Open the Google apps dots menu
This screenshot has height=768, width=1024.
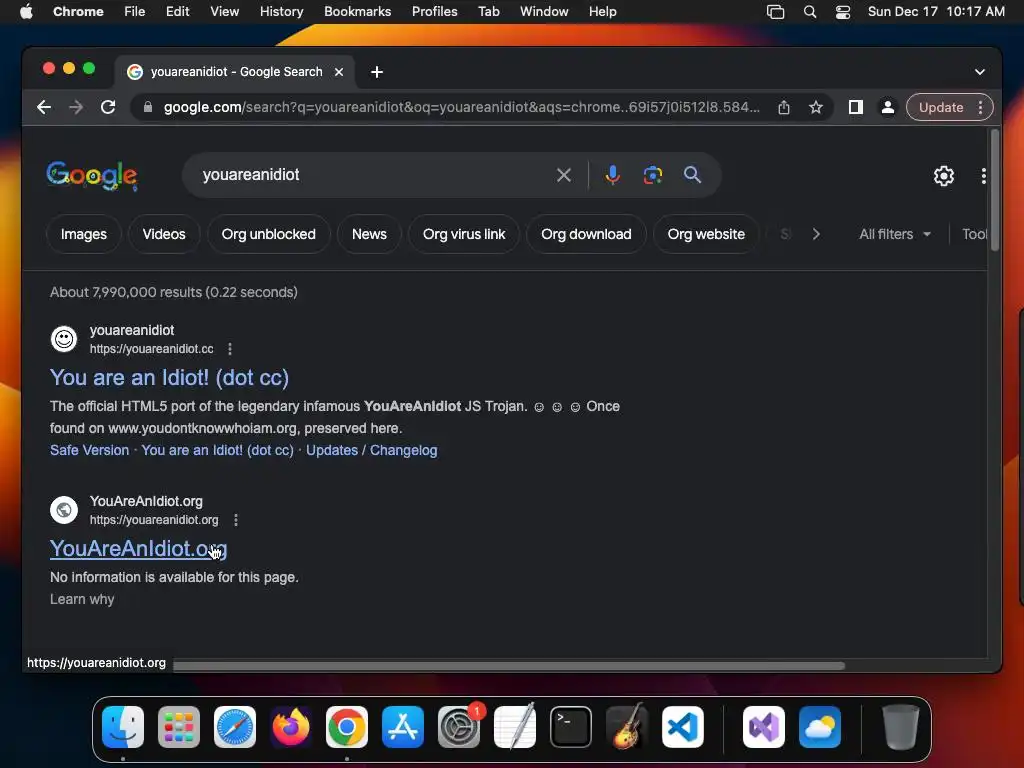point(984,176)
